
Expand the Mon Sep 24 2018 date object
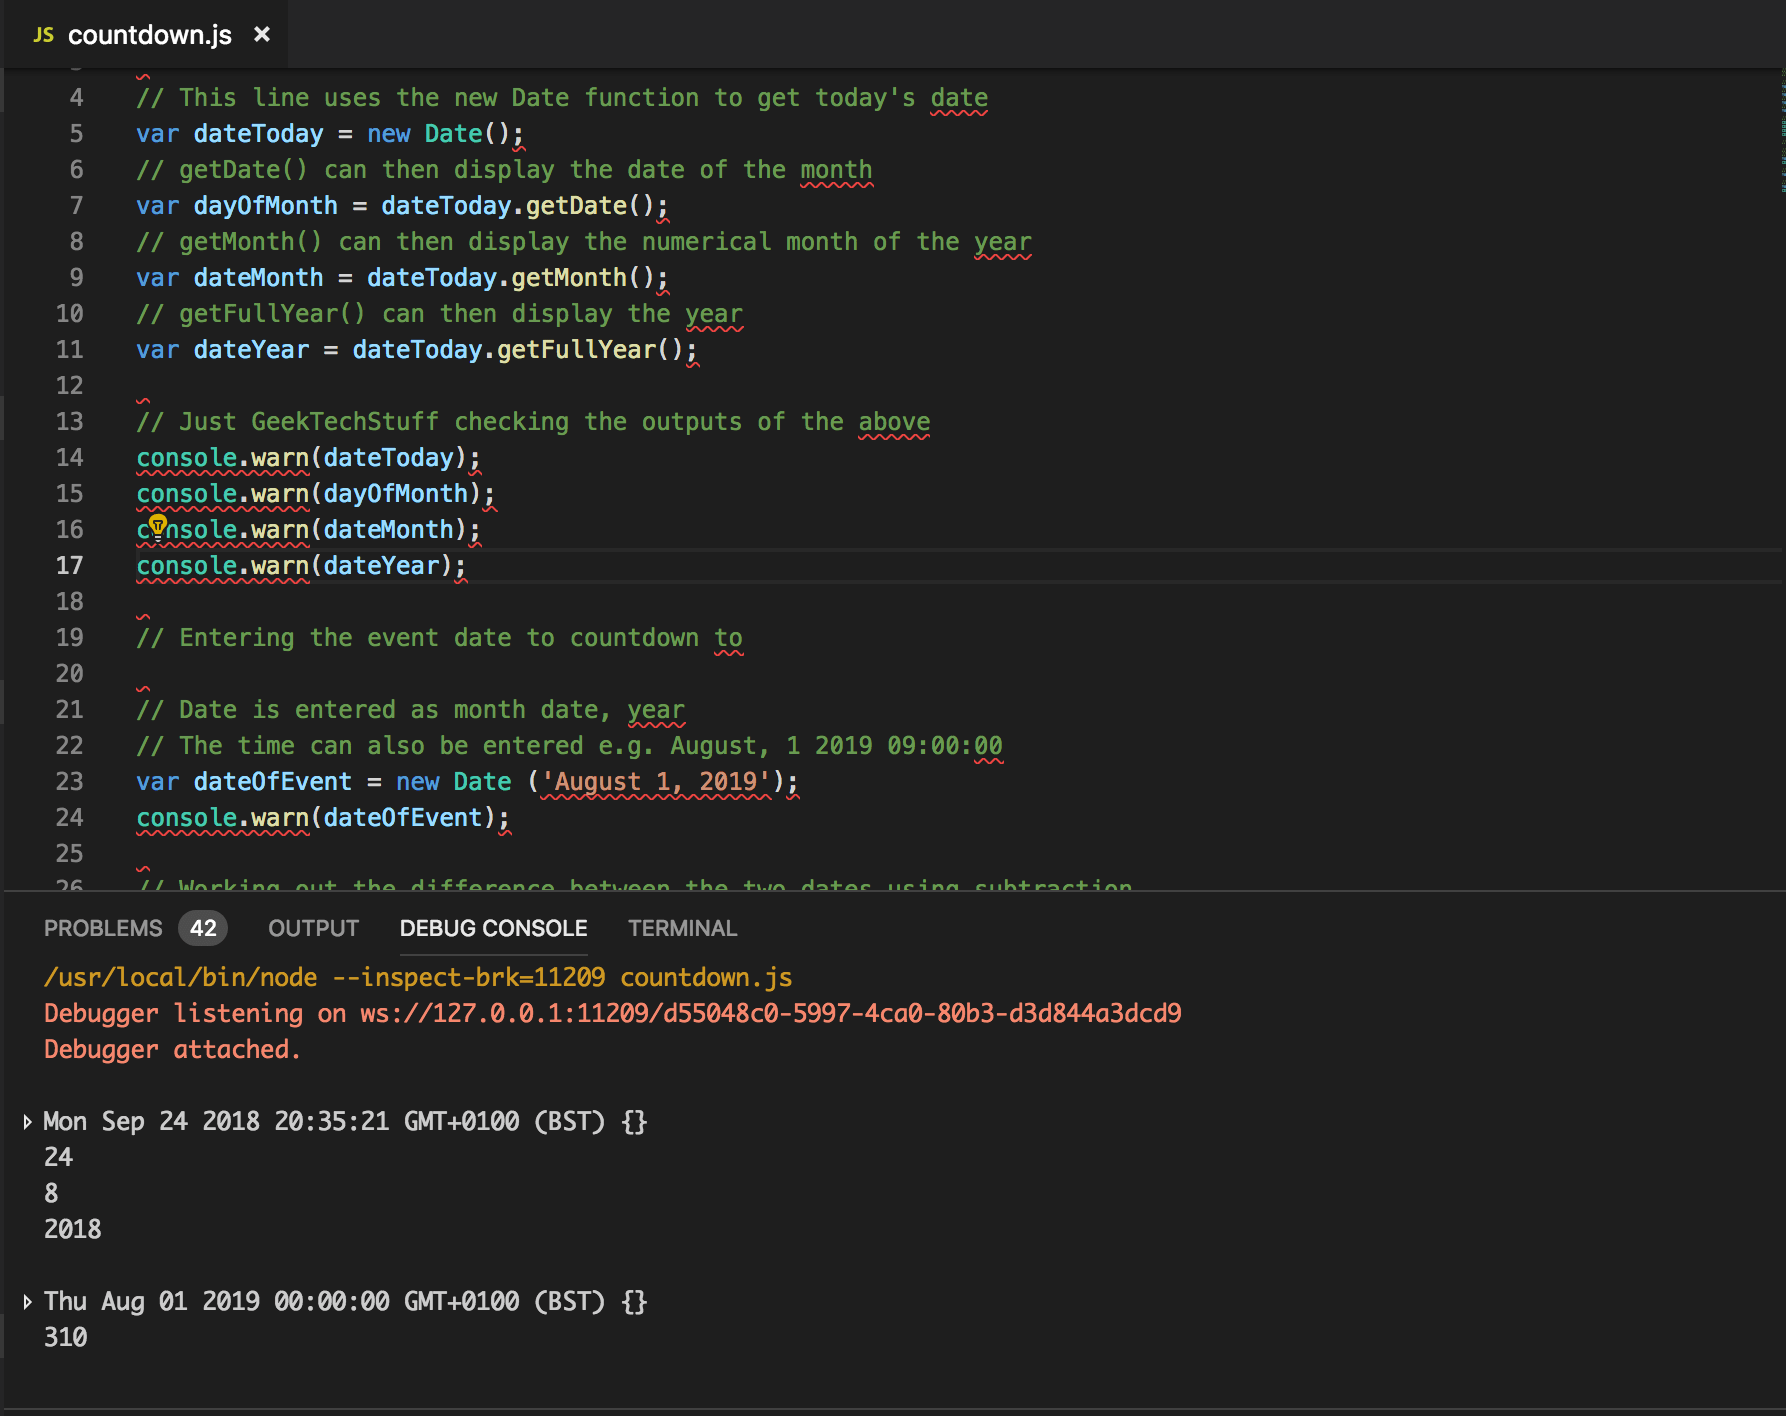tap(26, 1121)
